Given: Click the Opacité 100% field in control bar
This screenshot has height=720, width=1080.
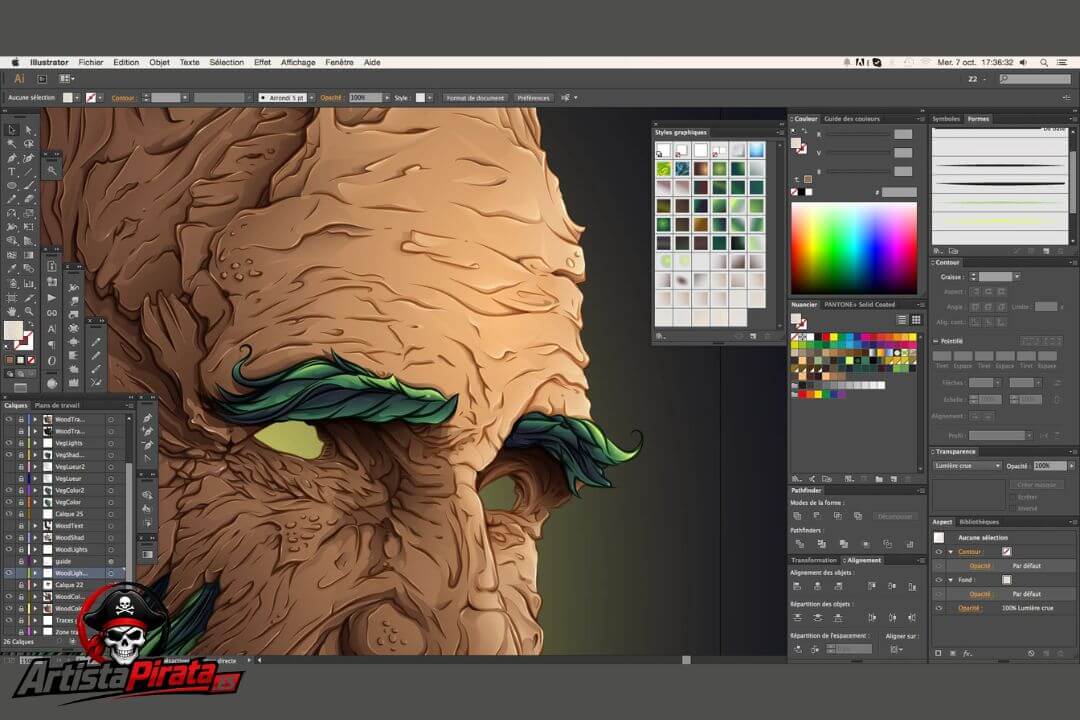Looking at the screenshot, I should [365, 98].
